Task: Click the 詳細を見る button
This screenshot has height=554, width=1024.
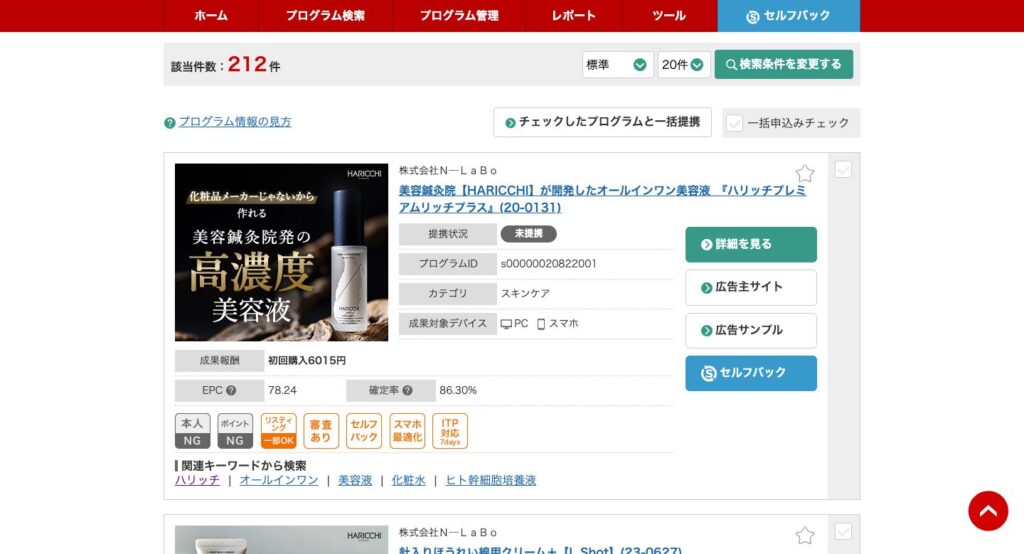Action: 751,244
